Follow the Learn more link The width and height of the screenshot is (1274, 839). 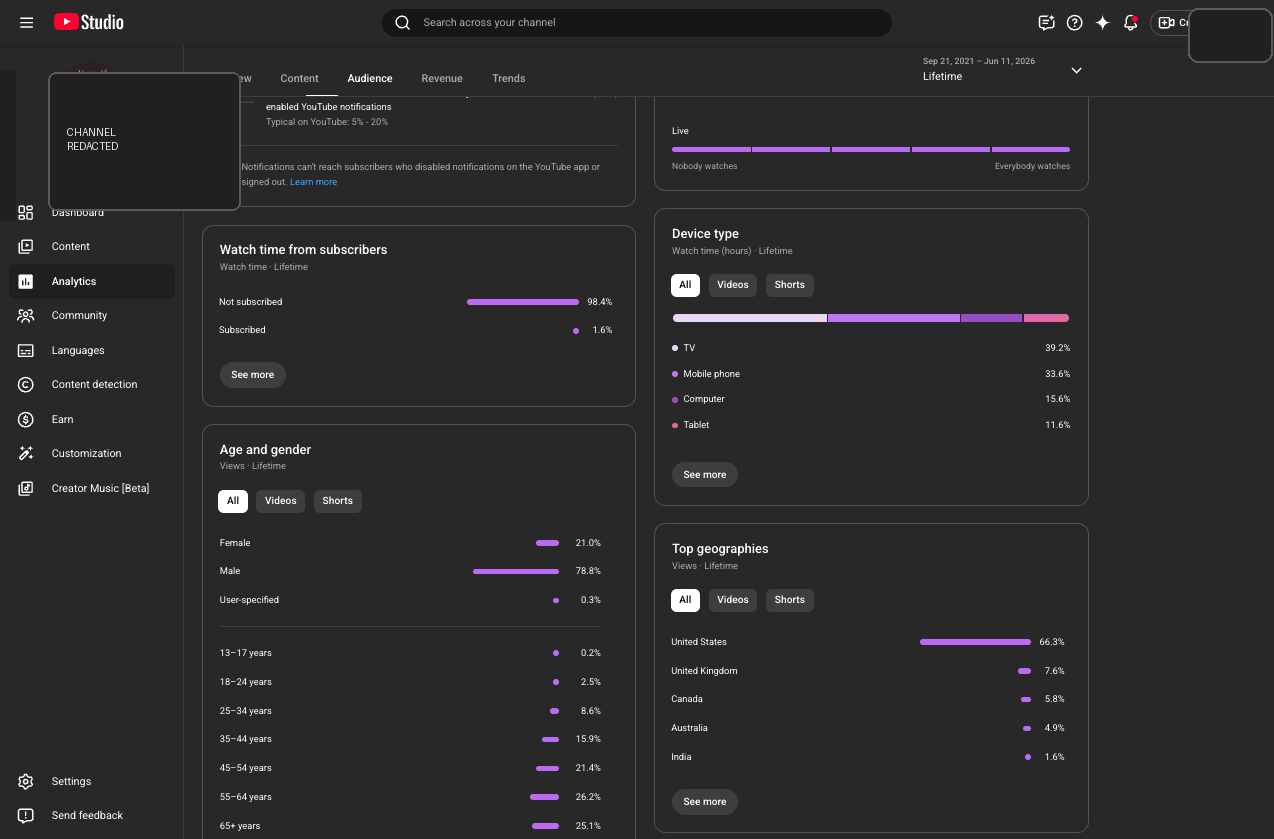click(314, 182)
